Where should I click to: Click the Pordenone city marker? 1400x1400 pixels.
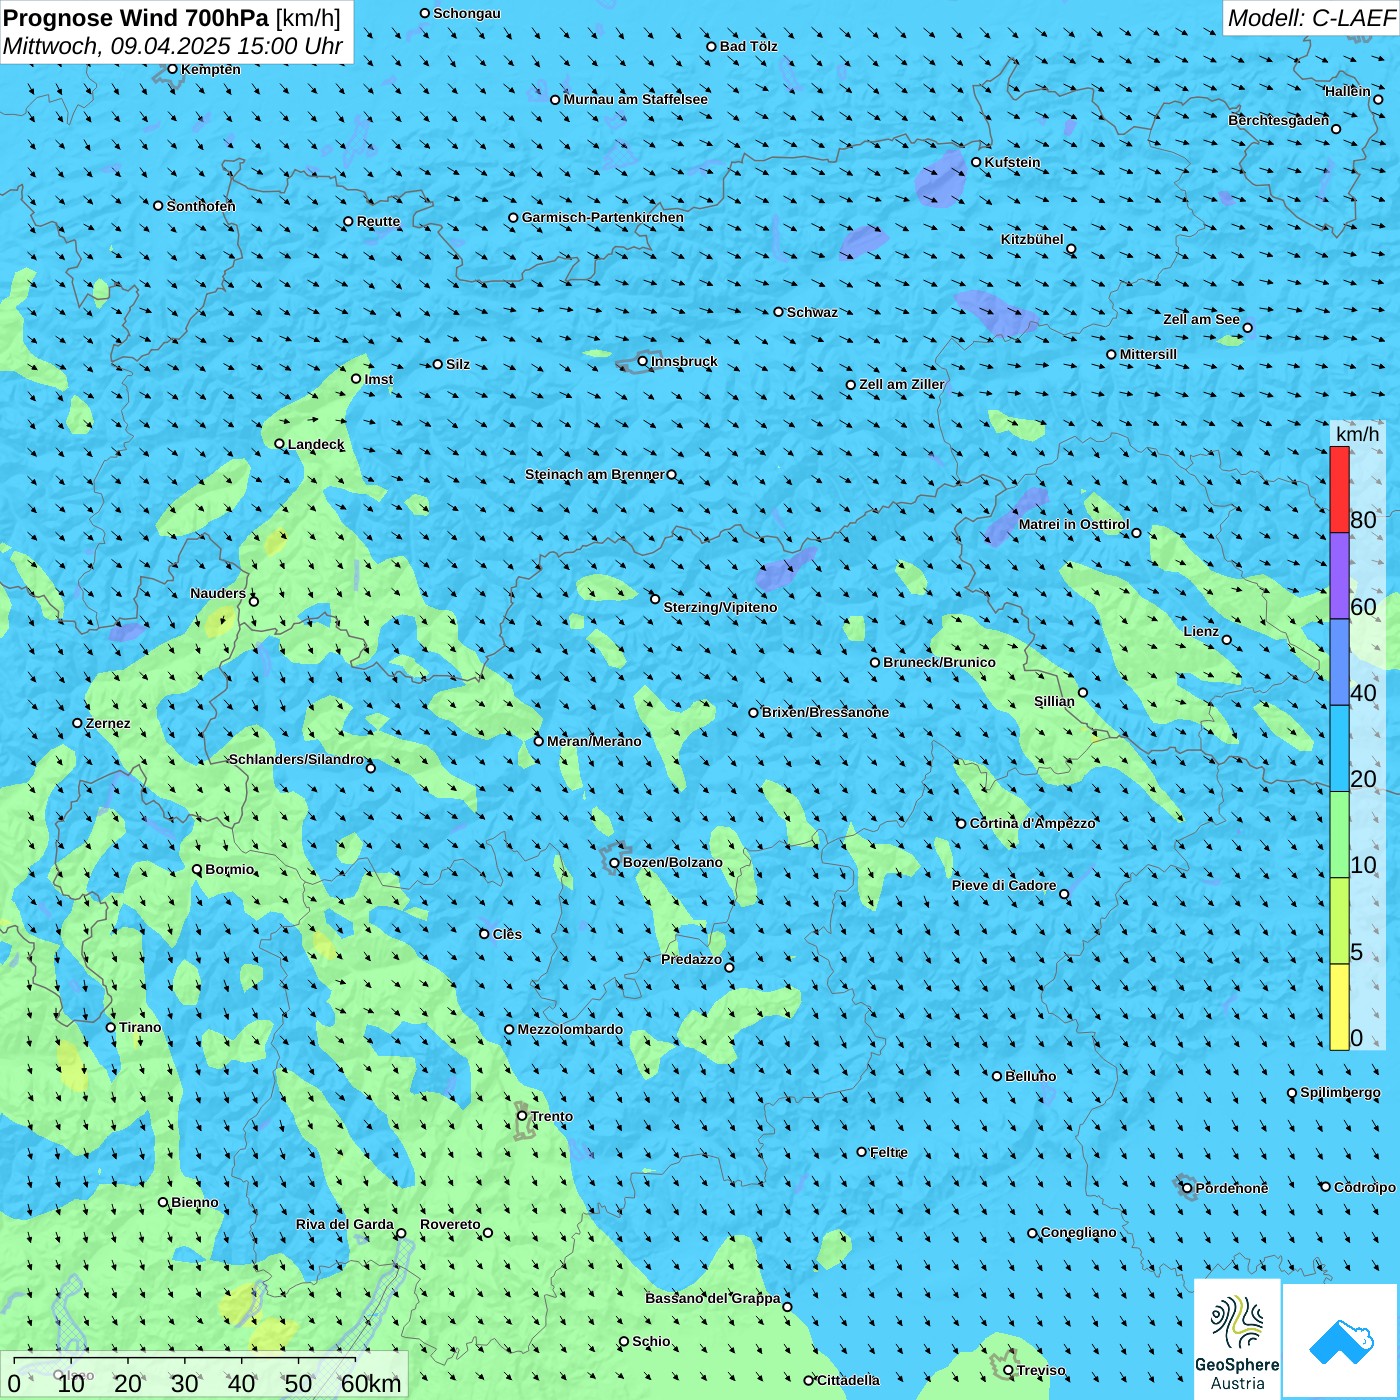pos(1187,1188)
